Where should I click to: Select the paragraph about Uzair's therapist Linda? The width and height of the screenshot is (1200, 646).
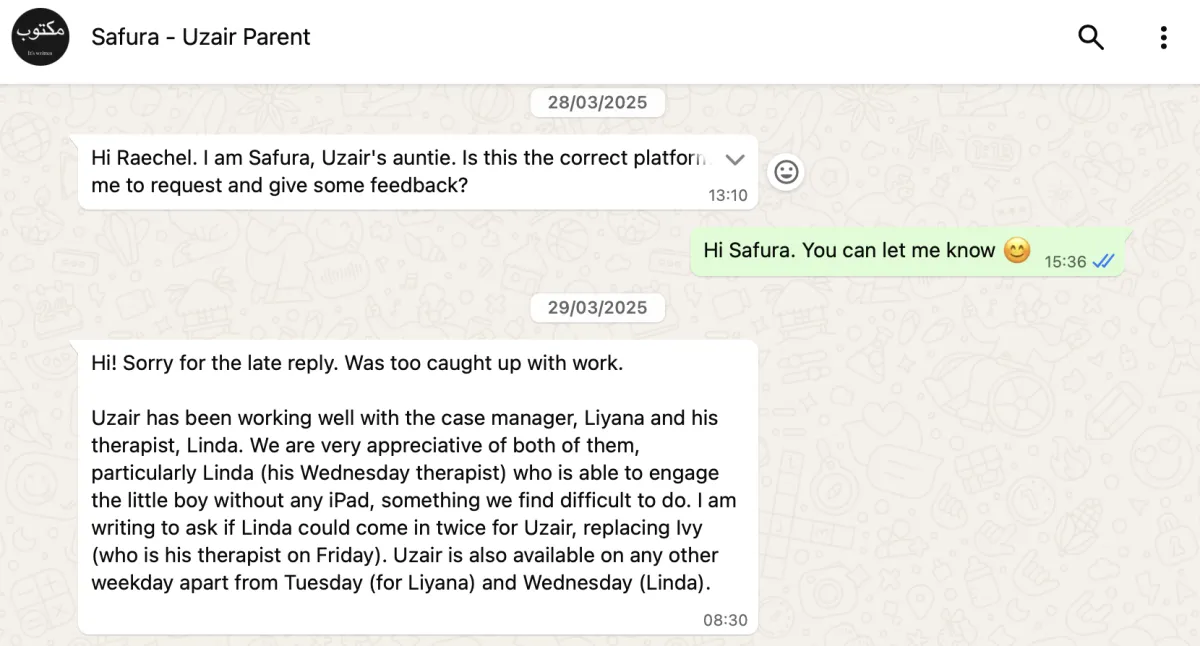tap(410, 500)
